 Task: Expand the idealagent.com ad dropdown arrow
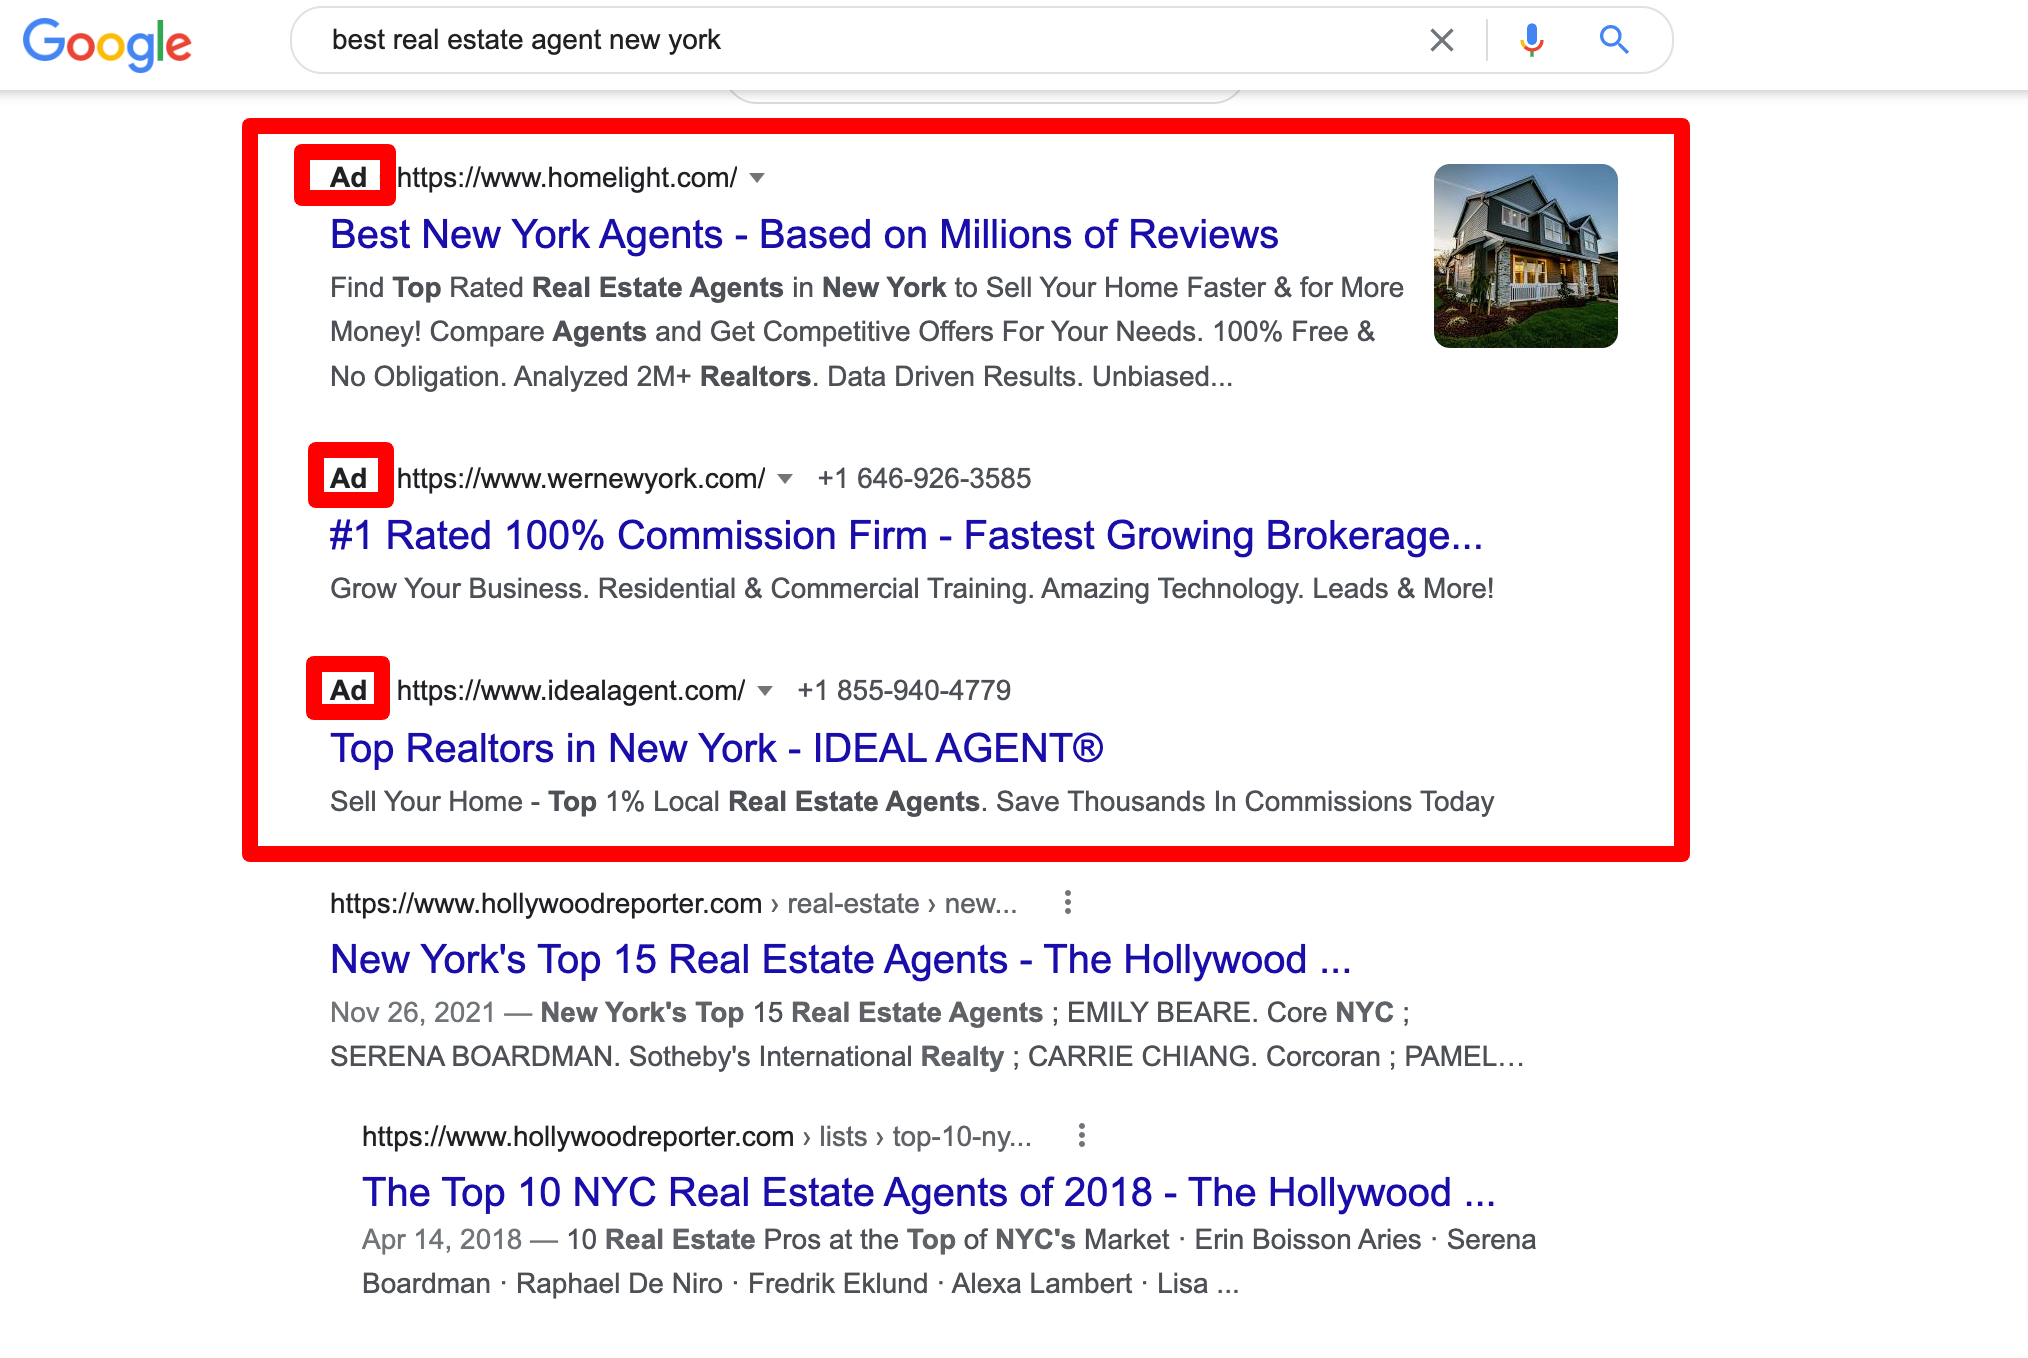pyautogui.click(x=765, y=691)
